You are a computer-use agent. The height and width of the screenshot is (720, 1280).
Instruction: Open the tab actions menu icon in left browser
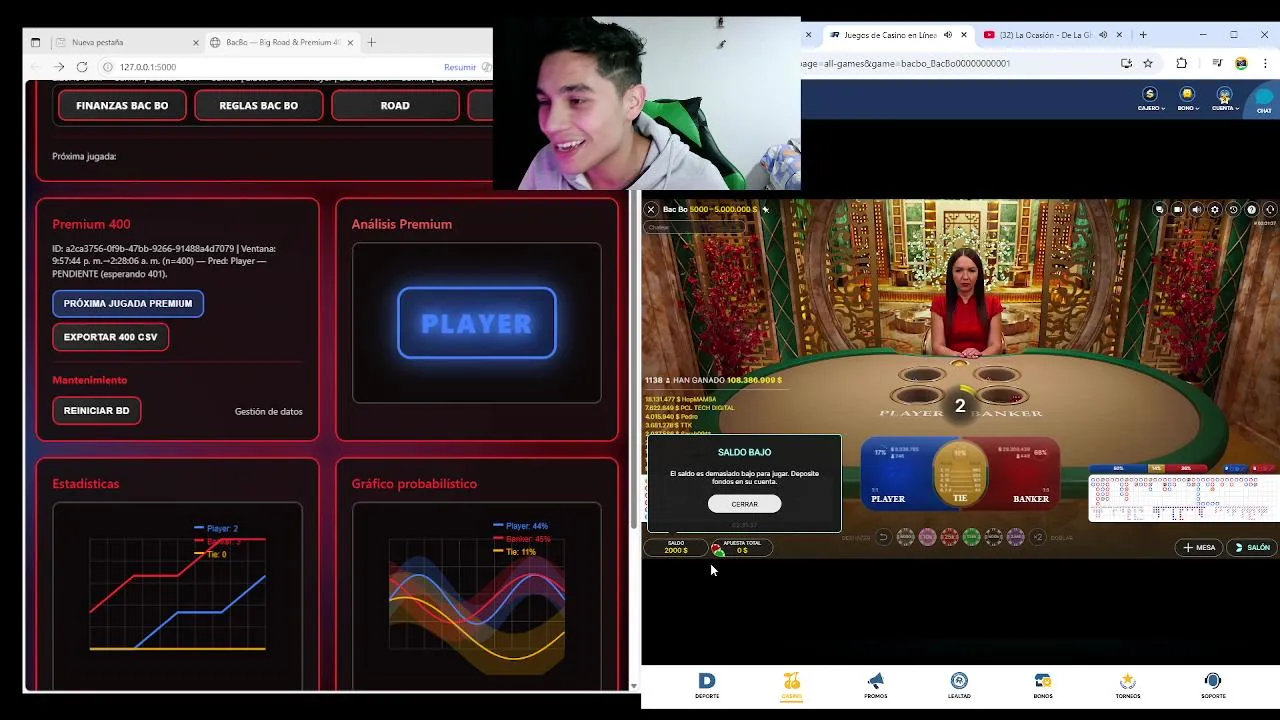coord(36,42)
